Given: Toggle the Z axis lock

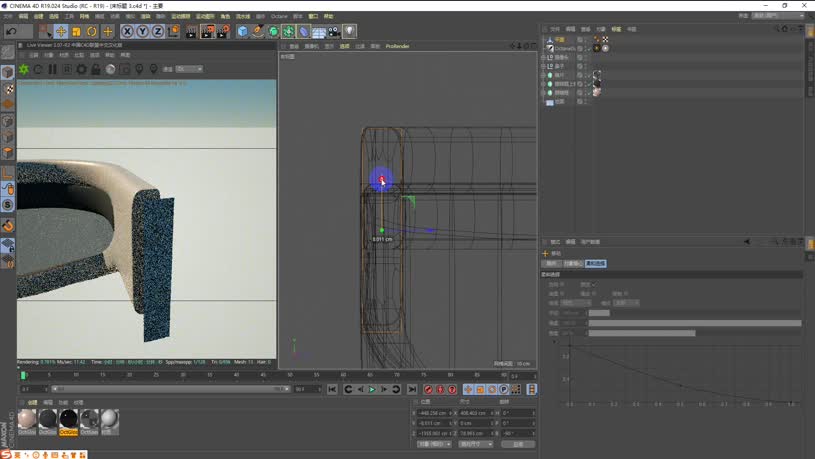Looking at the screenshot, I should click(x=157, y=31).
